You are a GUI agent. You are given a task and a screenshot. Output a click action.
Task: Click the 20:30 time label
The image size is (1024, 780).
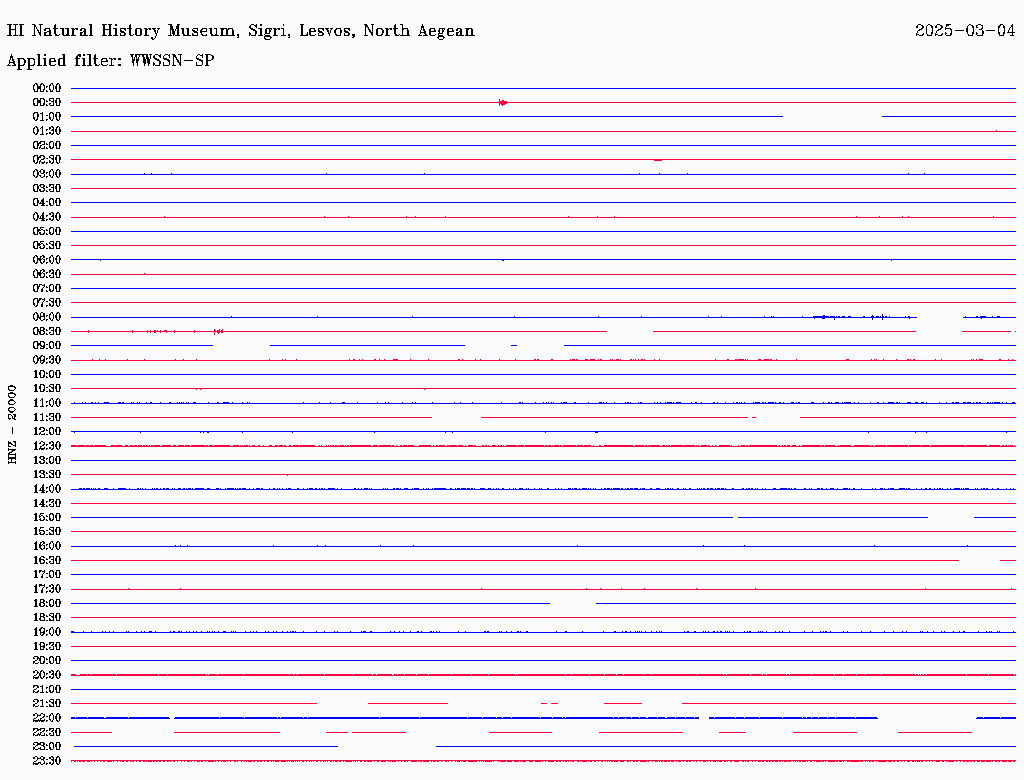coord(46,675)
